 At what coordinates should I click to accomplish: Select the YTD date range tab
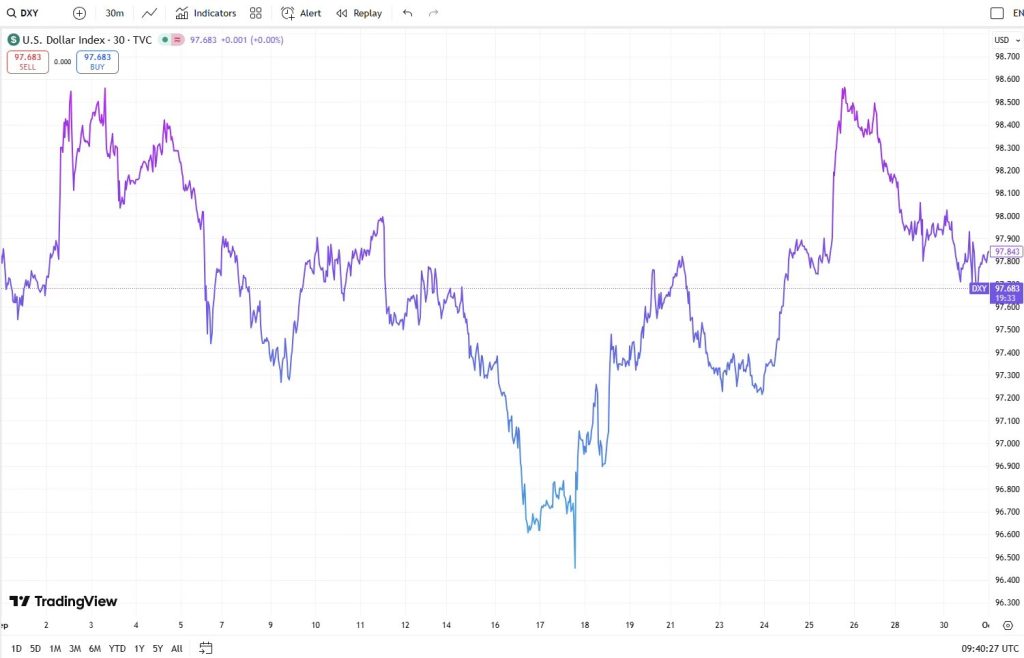tap(117, 648)
